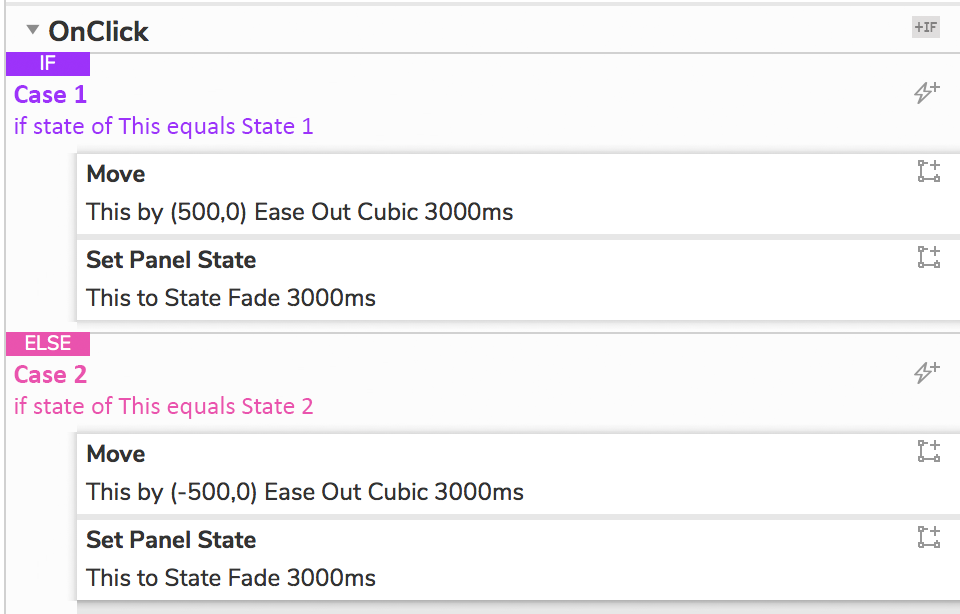Screen dimensions: 960x614
Task: Select the Case 1 title
Action: click(51, 95)
